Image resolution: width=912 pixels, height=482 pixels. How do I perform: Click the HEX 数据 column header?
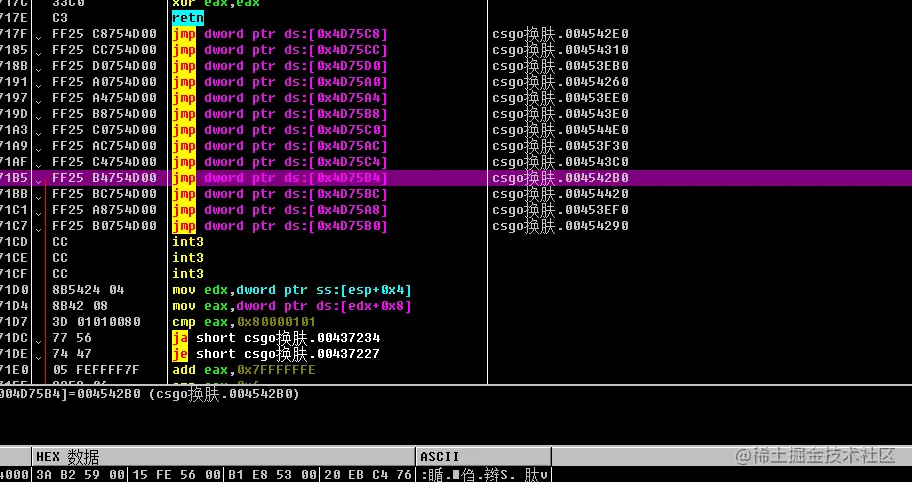click(x=224, y=456)
